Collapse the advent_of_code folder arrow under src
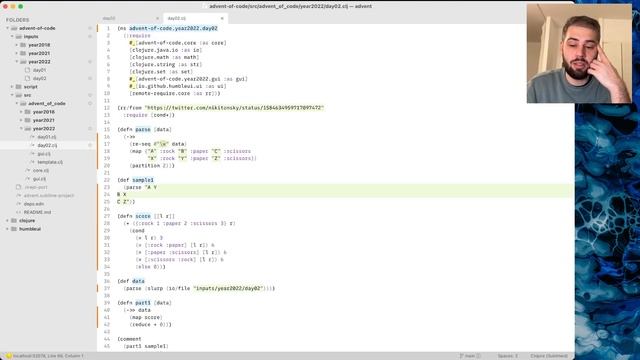Screen dimensions: 640x360 point(16,104)
